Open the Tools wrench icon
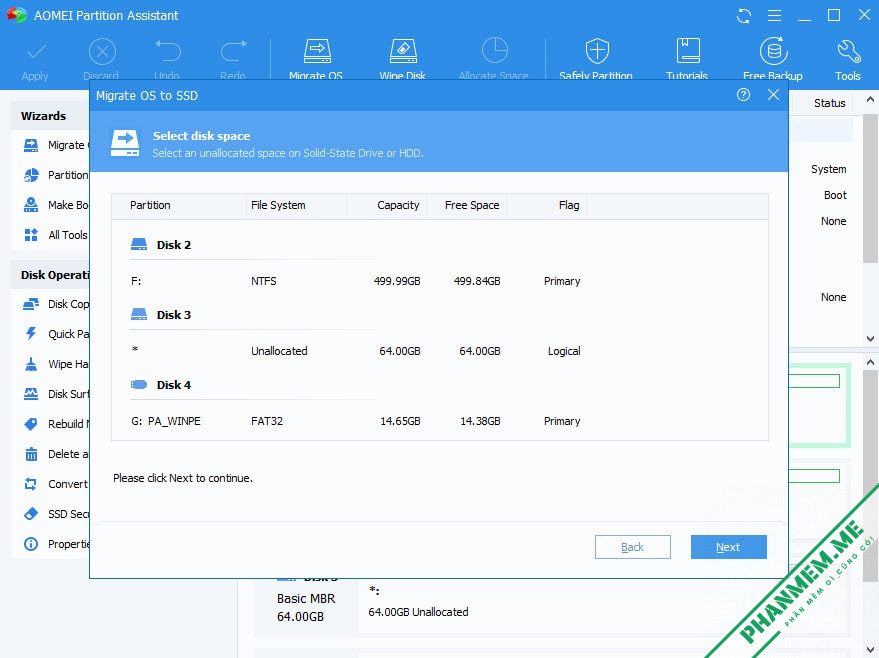 point(848,51)
